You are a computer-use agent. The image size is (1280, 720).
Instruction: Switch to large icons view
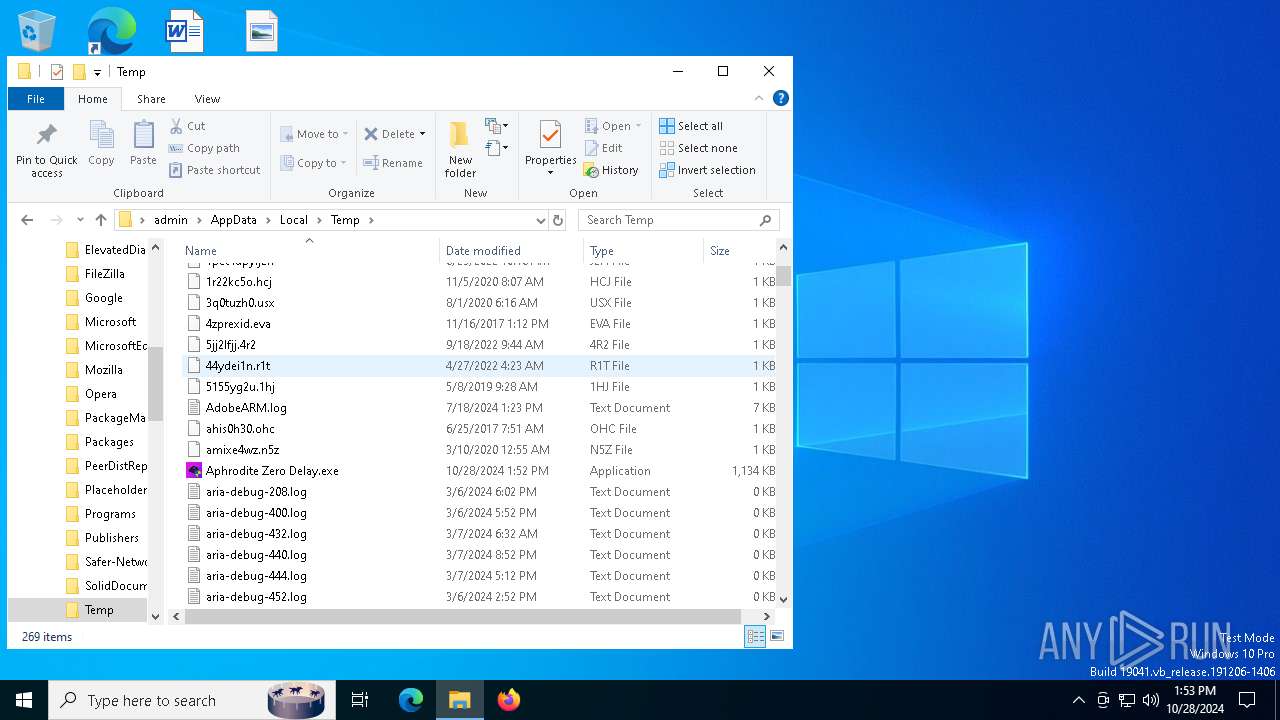click(x=777, y=636)
